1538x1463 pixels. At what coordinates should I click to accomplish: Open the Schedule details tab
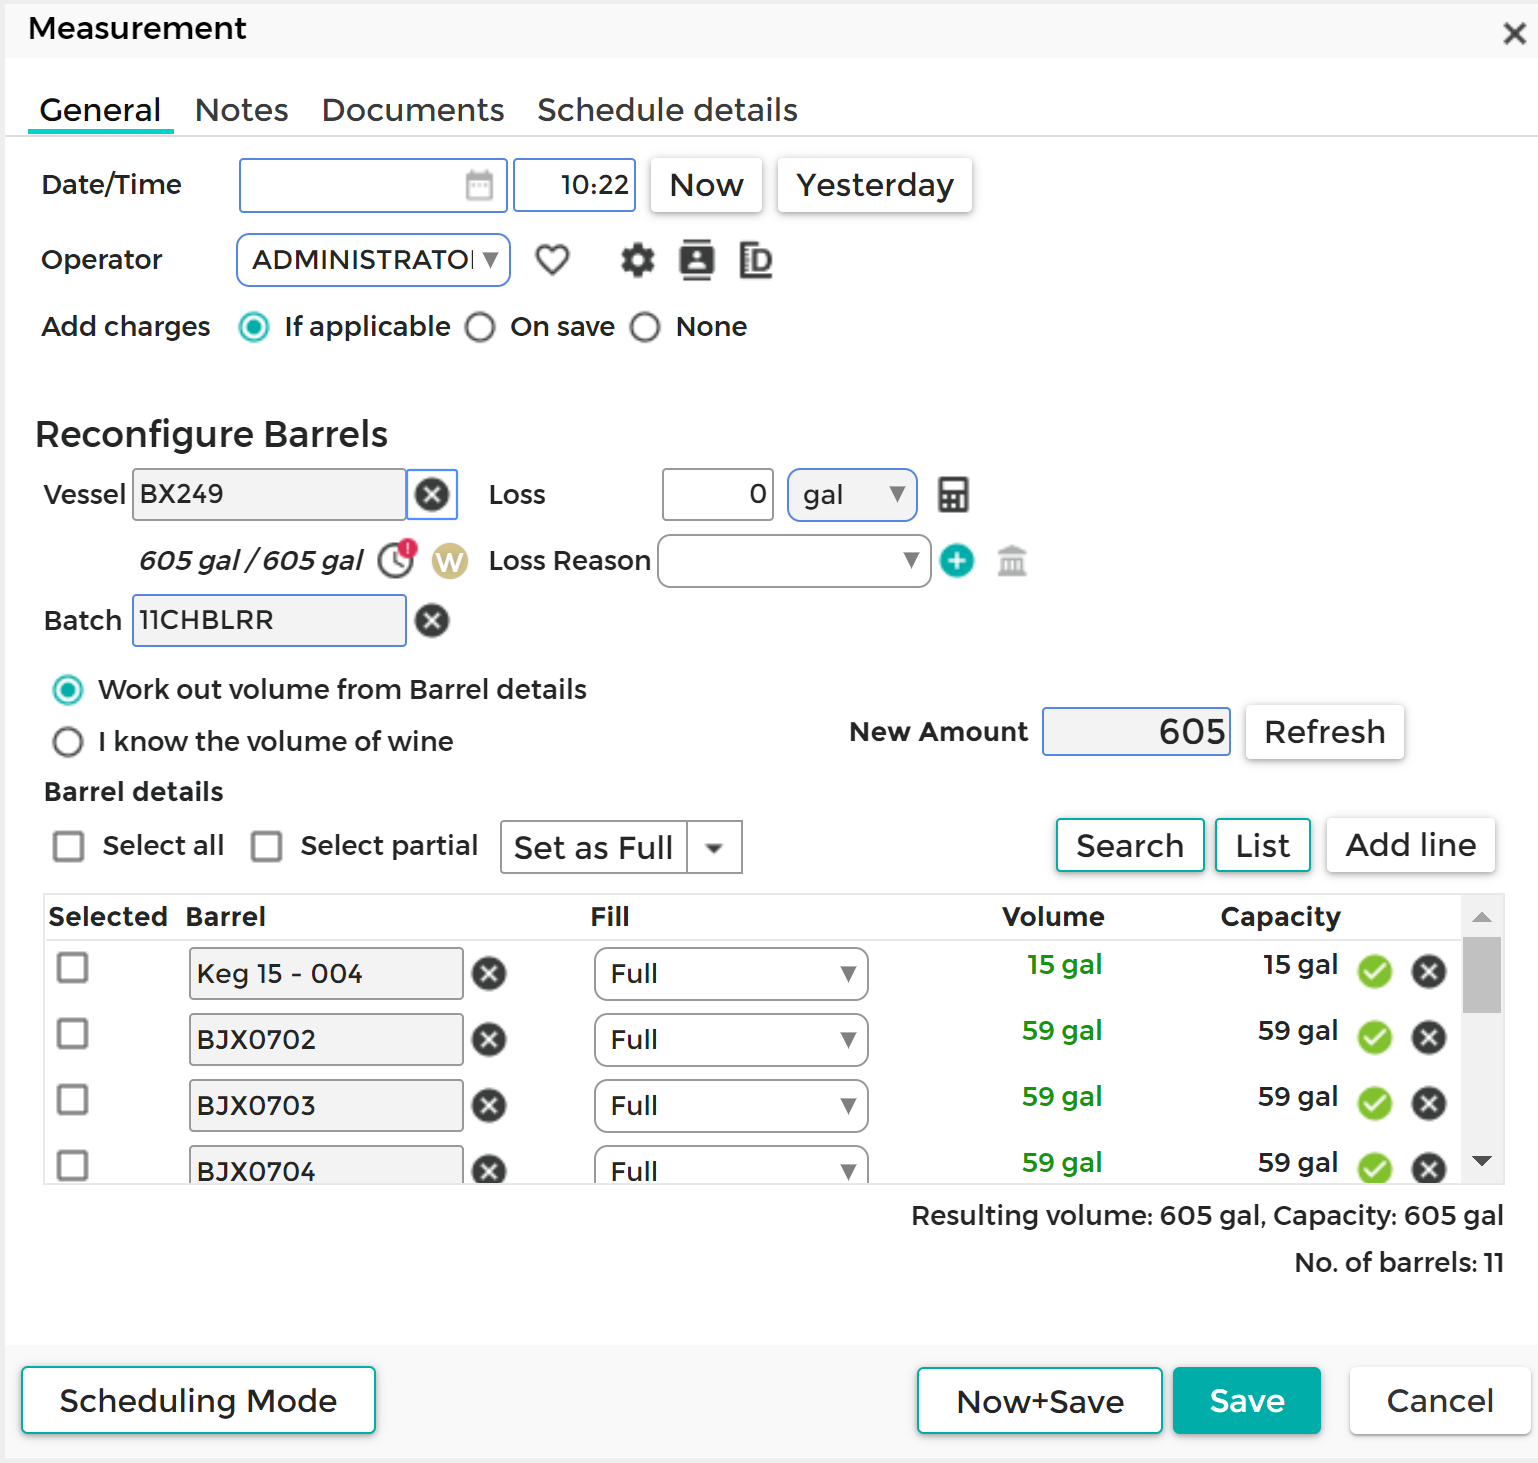(667, 110)
